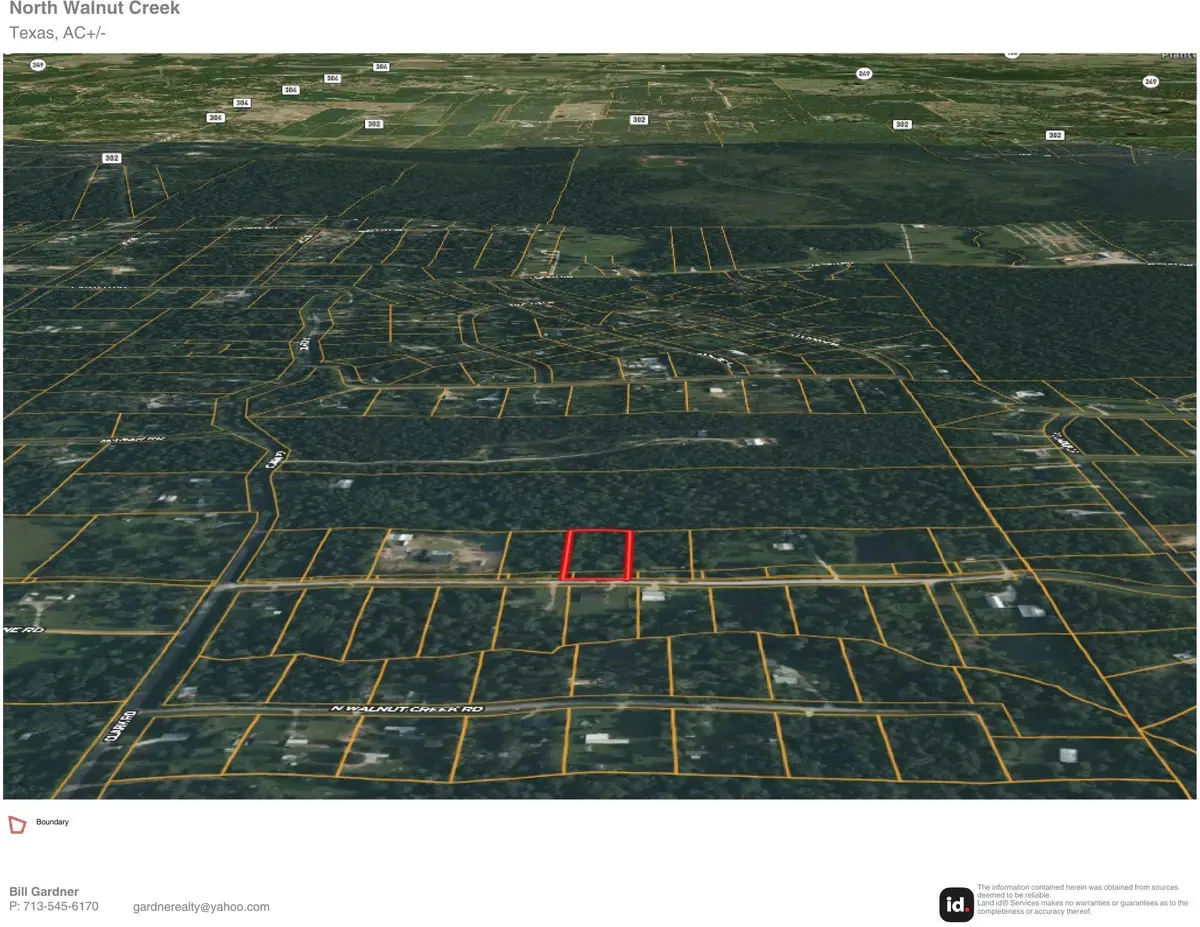Image resolution: width=1200 pixels, height=927 pixels.
Task: Select the red-outlined property parcel on the map
Action: pos(598,552)
